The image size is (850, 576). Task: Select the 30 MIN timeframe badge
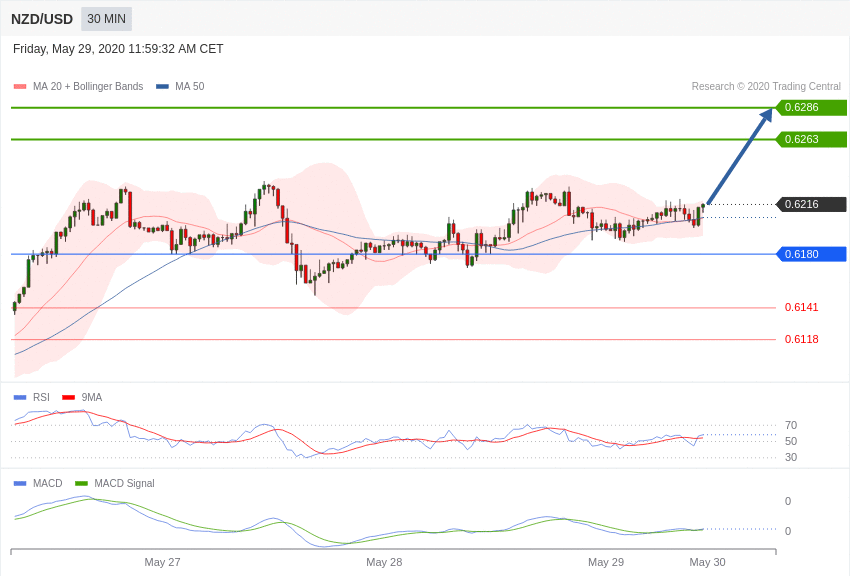tap(106, 19)
